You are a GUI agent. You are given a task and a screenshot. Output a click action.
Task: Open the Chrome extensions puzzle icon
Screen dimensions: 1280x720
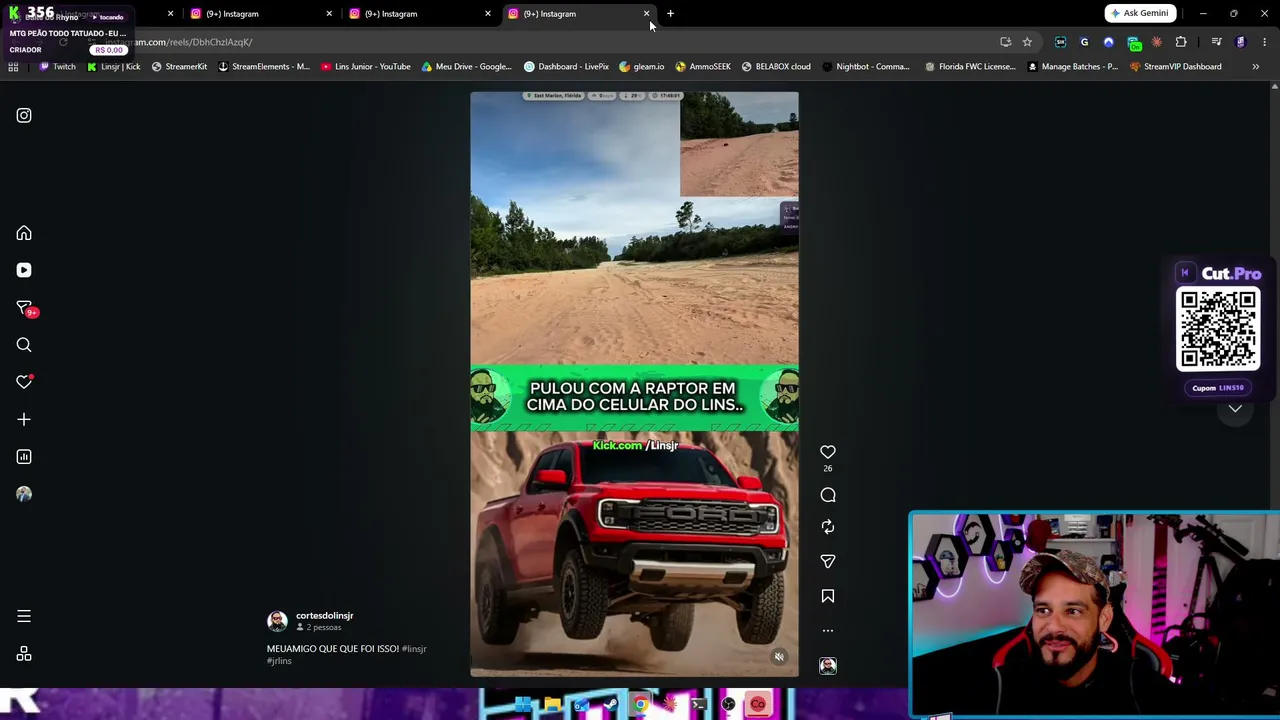point(1181,42)
